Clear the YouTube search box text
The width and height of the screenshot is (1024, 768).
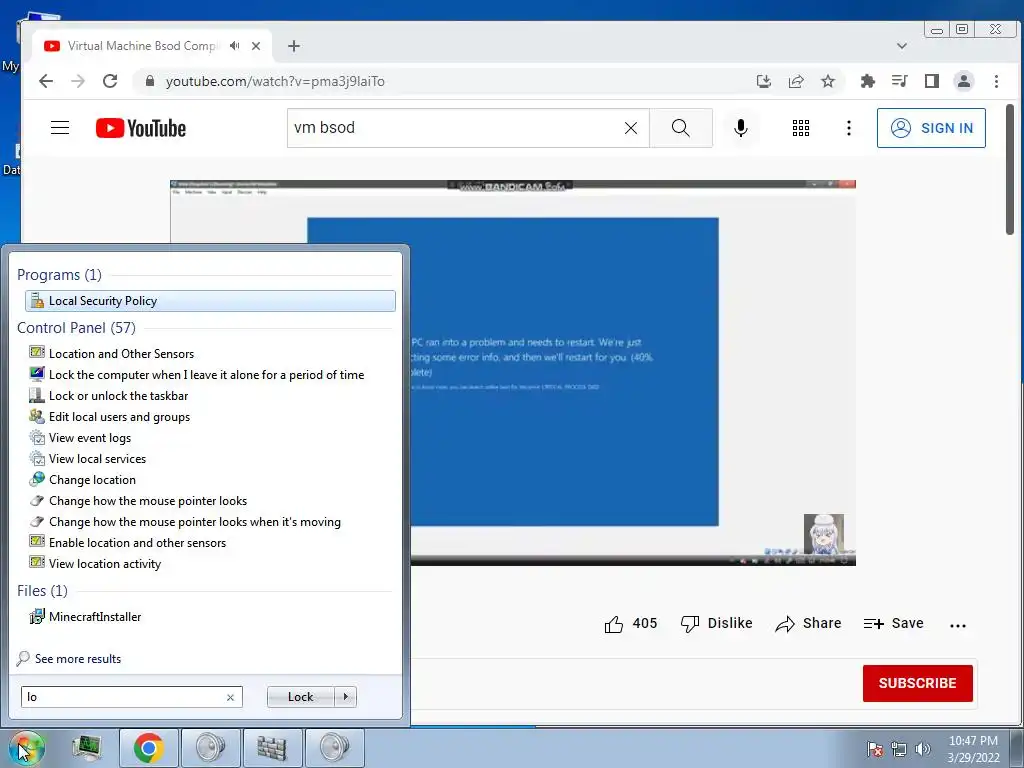point(631,128)
